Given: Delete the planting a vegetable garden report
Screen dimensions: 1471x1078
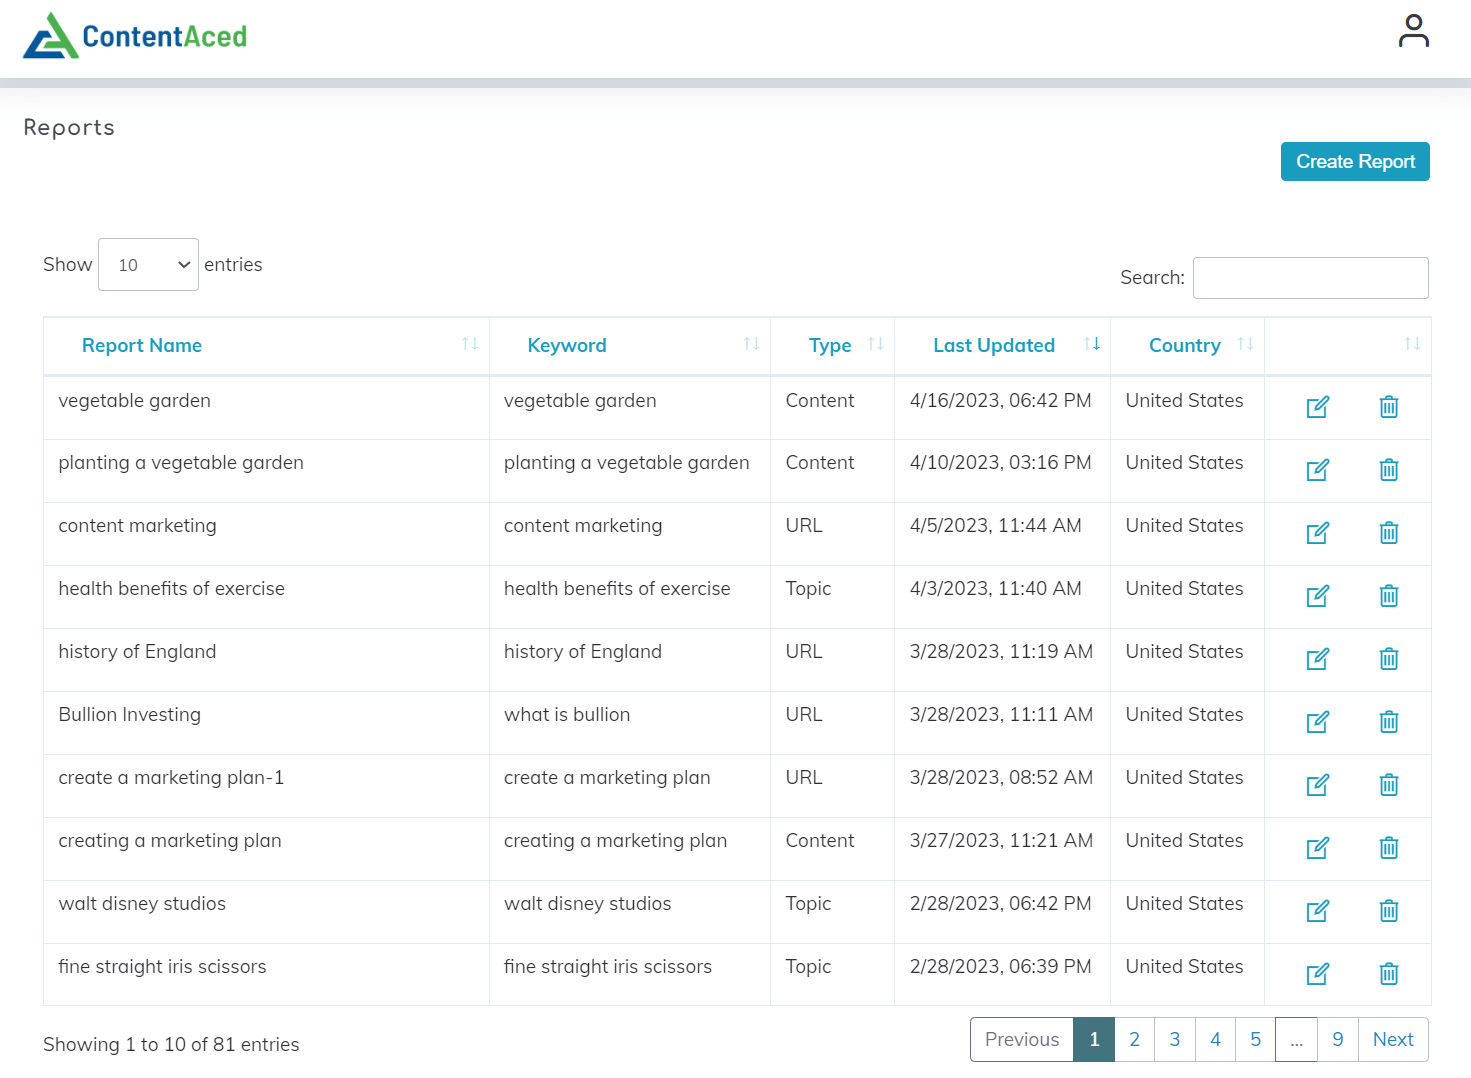Looking at the screenshot, I should pos(1389,470).
